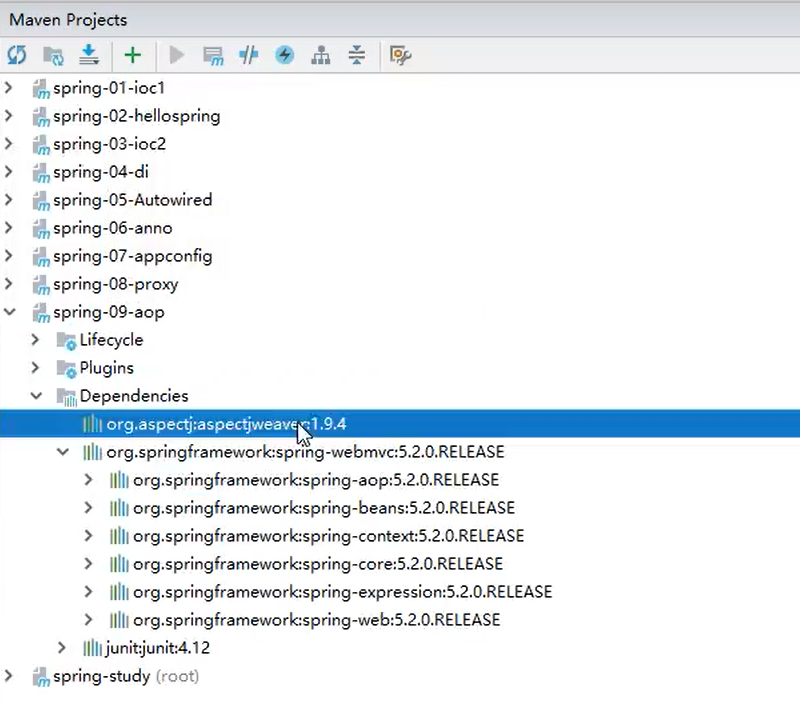Execute Maven goal icon
This screenshot has height=706, width=800.
tap(213, 55)
